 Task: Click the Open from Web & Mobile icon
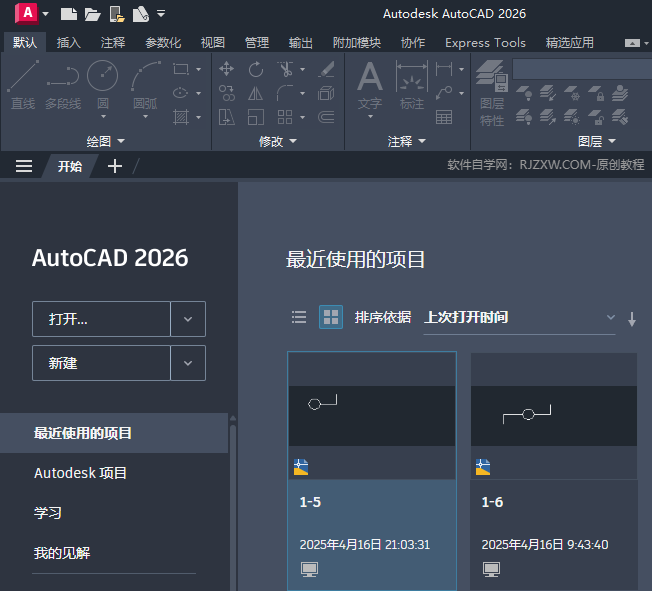(117, 14)
